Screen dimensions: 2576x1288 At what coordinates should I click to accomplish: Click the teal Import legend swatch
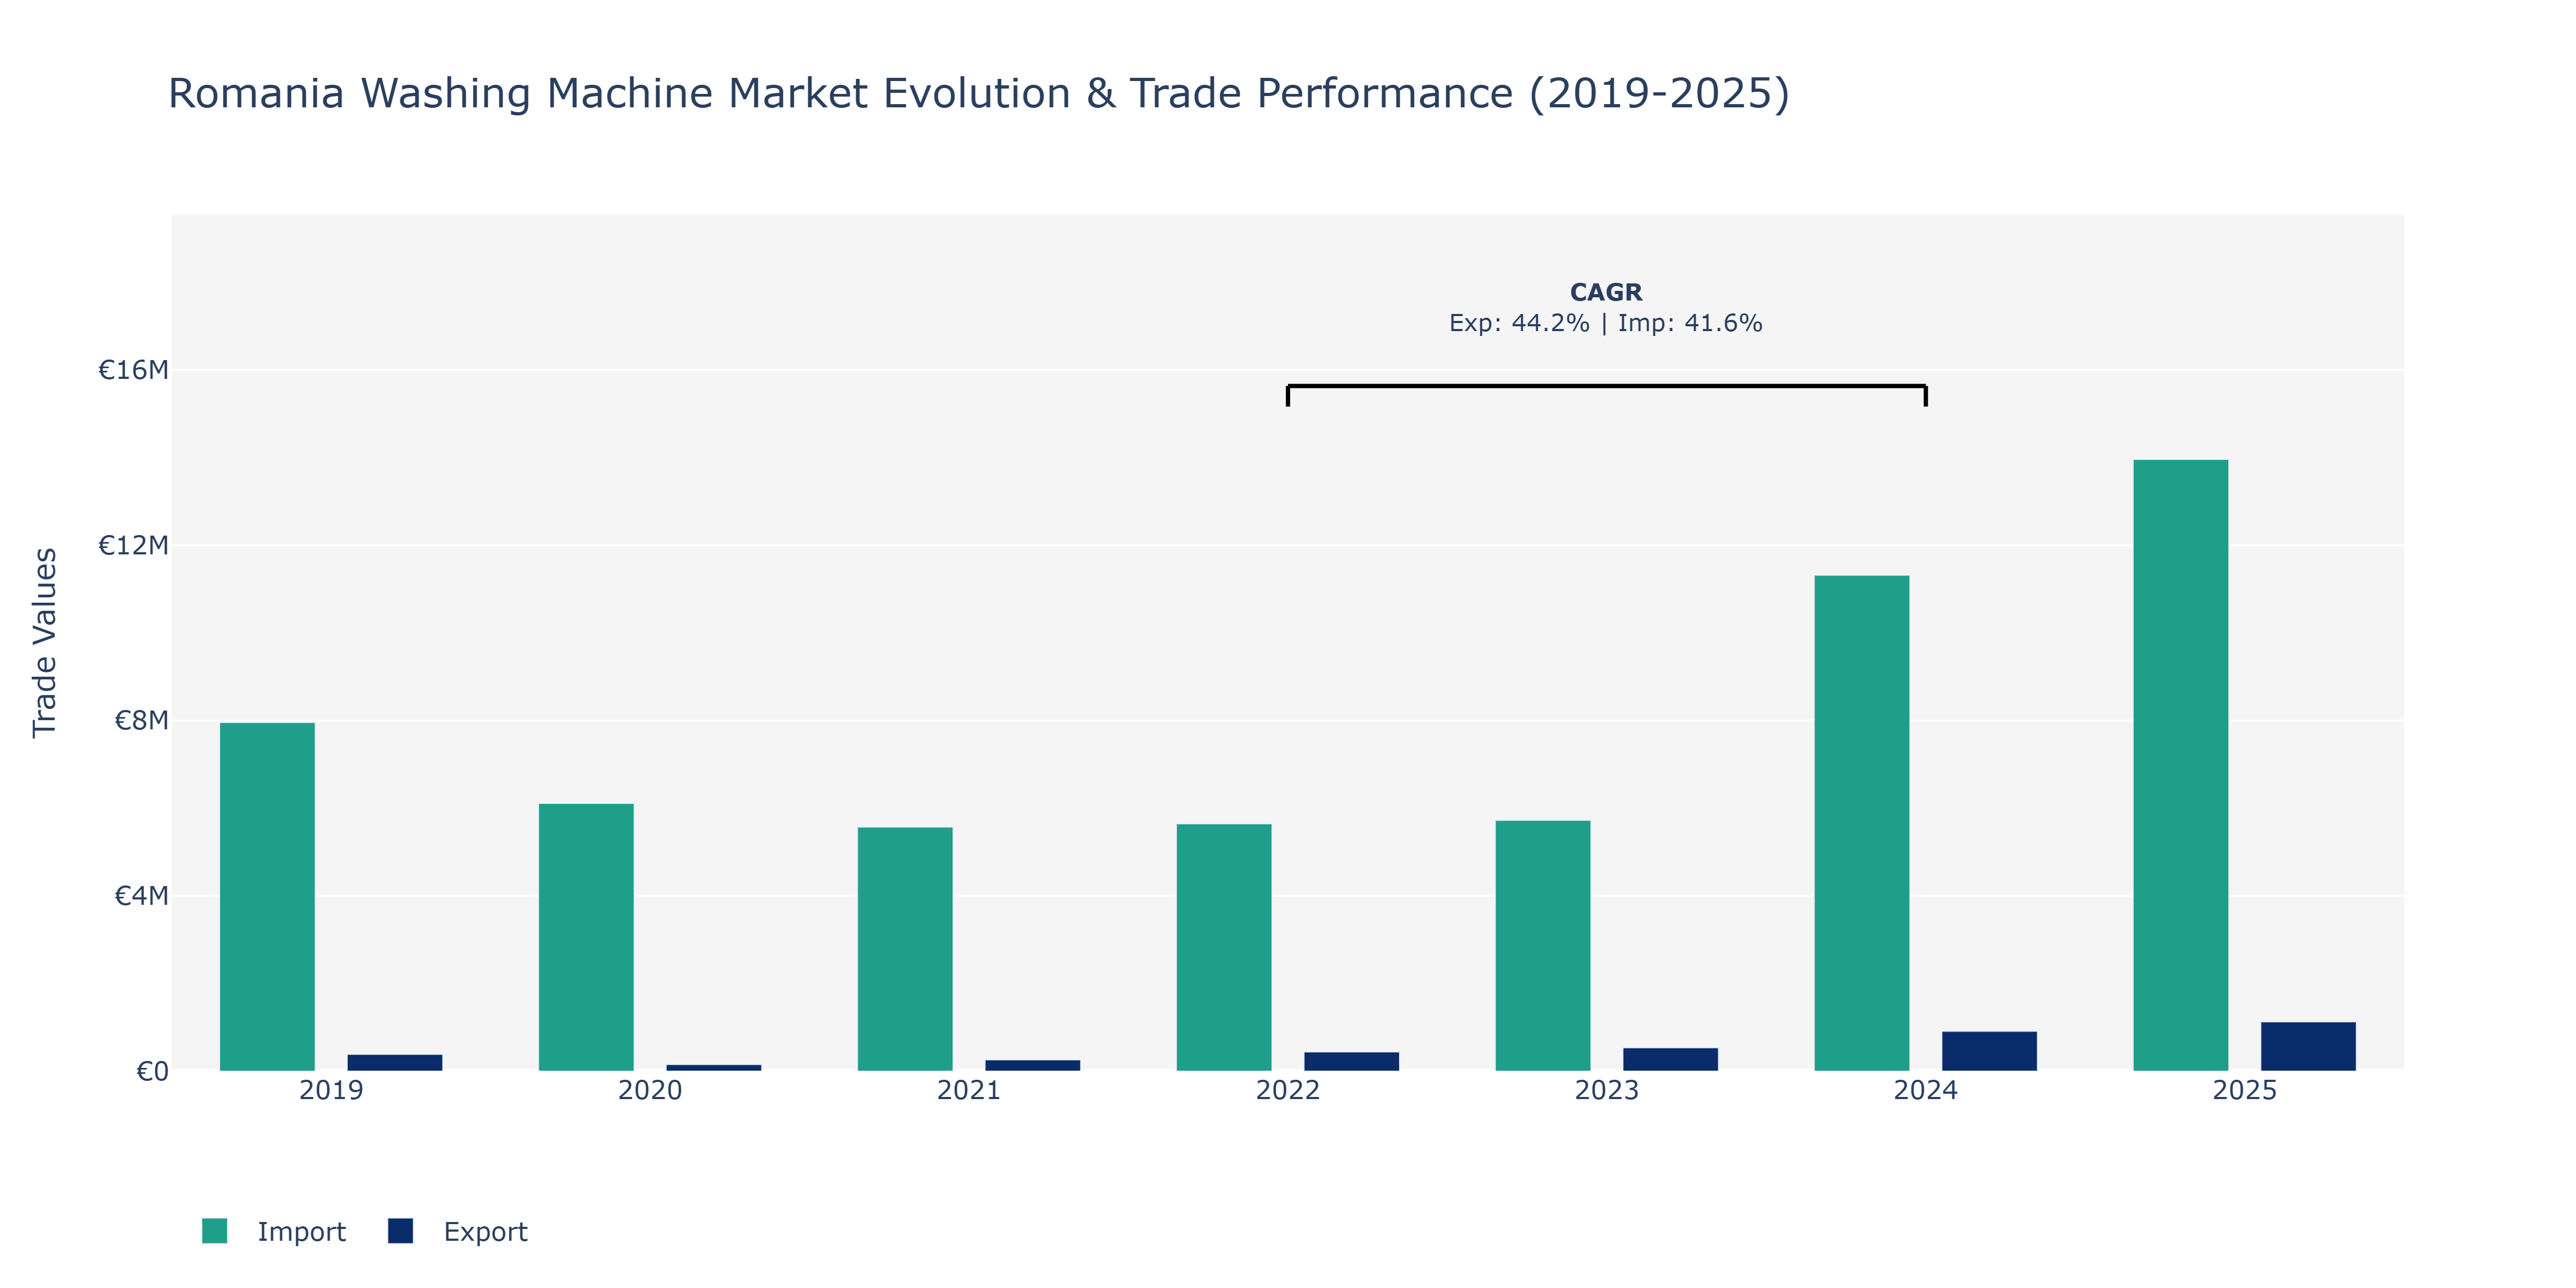click(x=214, y=1231)
